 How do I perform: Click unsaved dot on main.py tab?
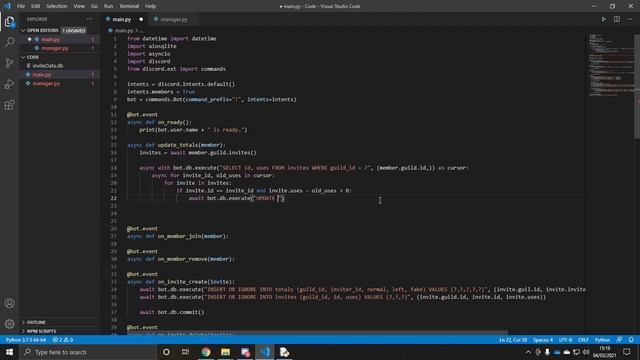[x=141, y=19]
